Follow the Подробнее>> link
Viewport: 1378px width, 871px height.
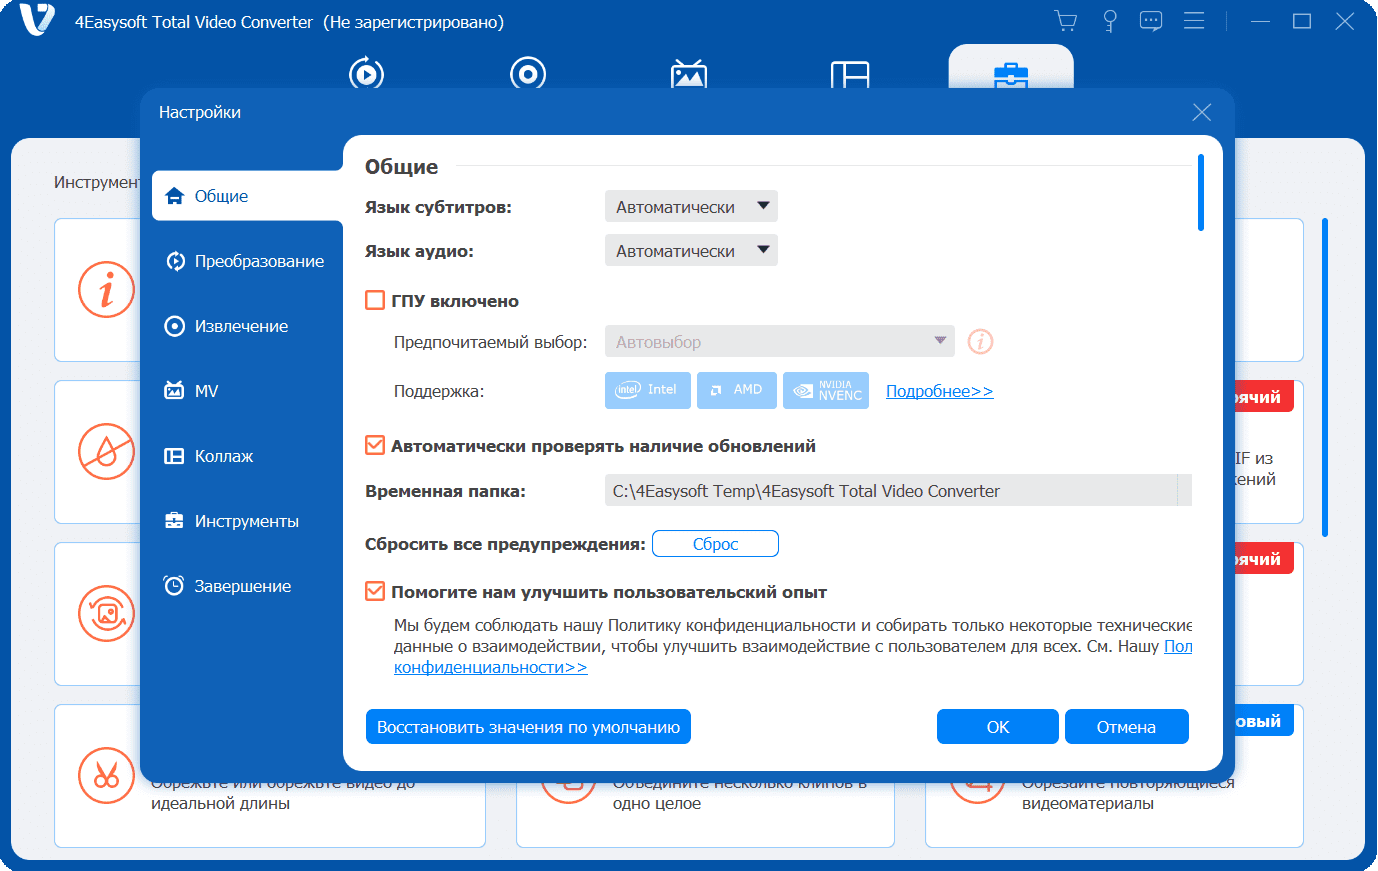[940, 391]
